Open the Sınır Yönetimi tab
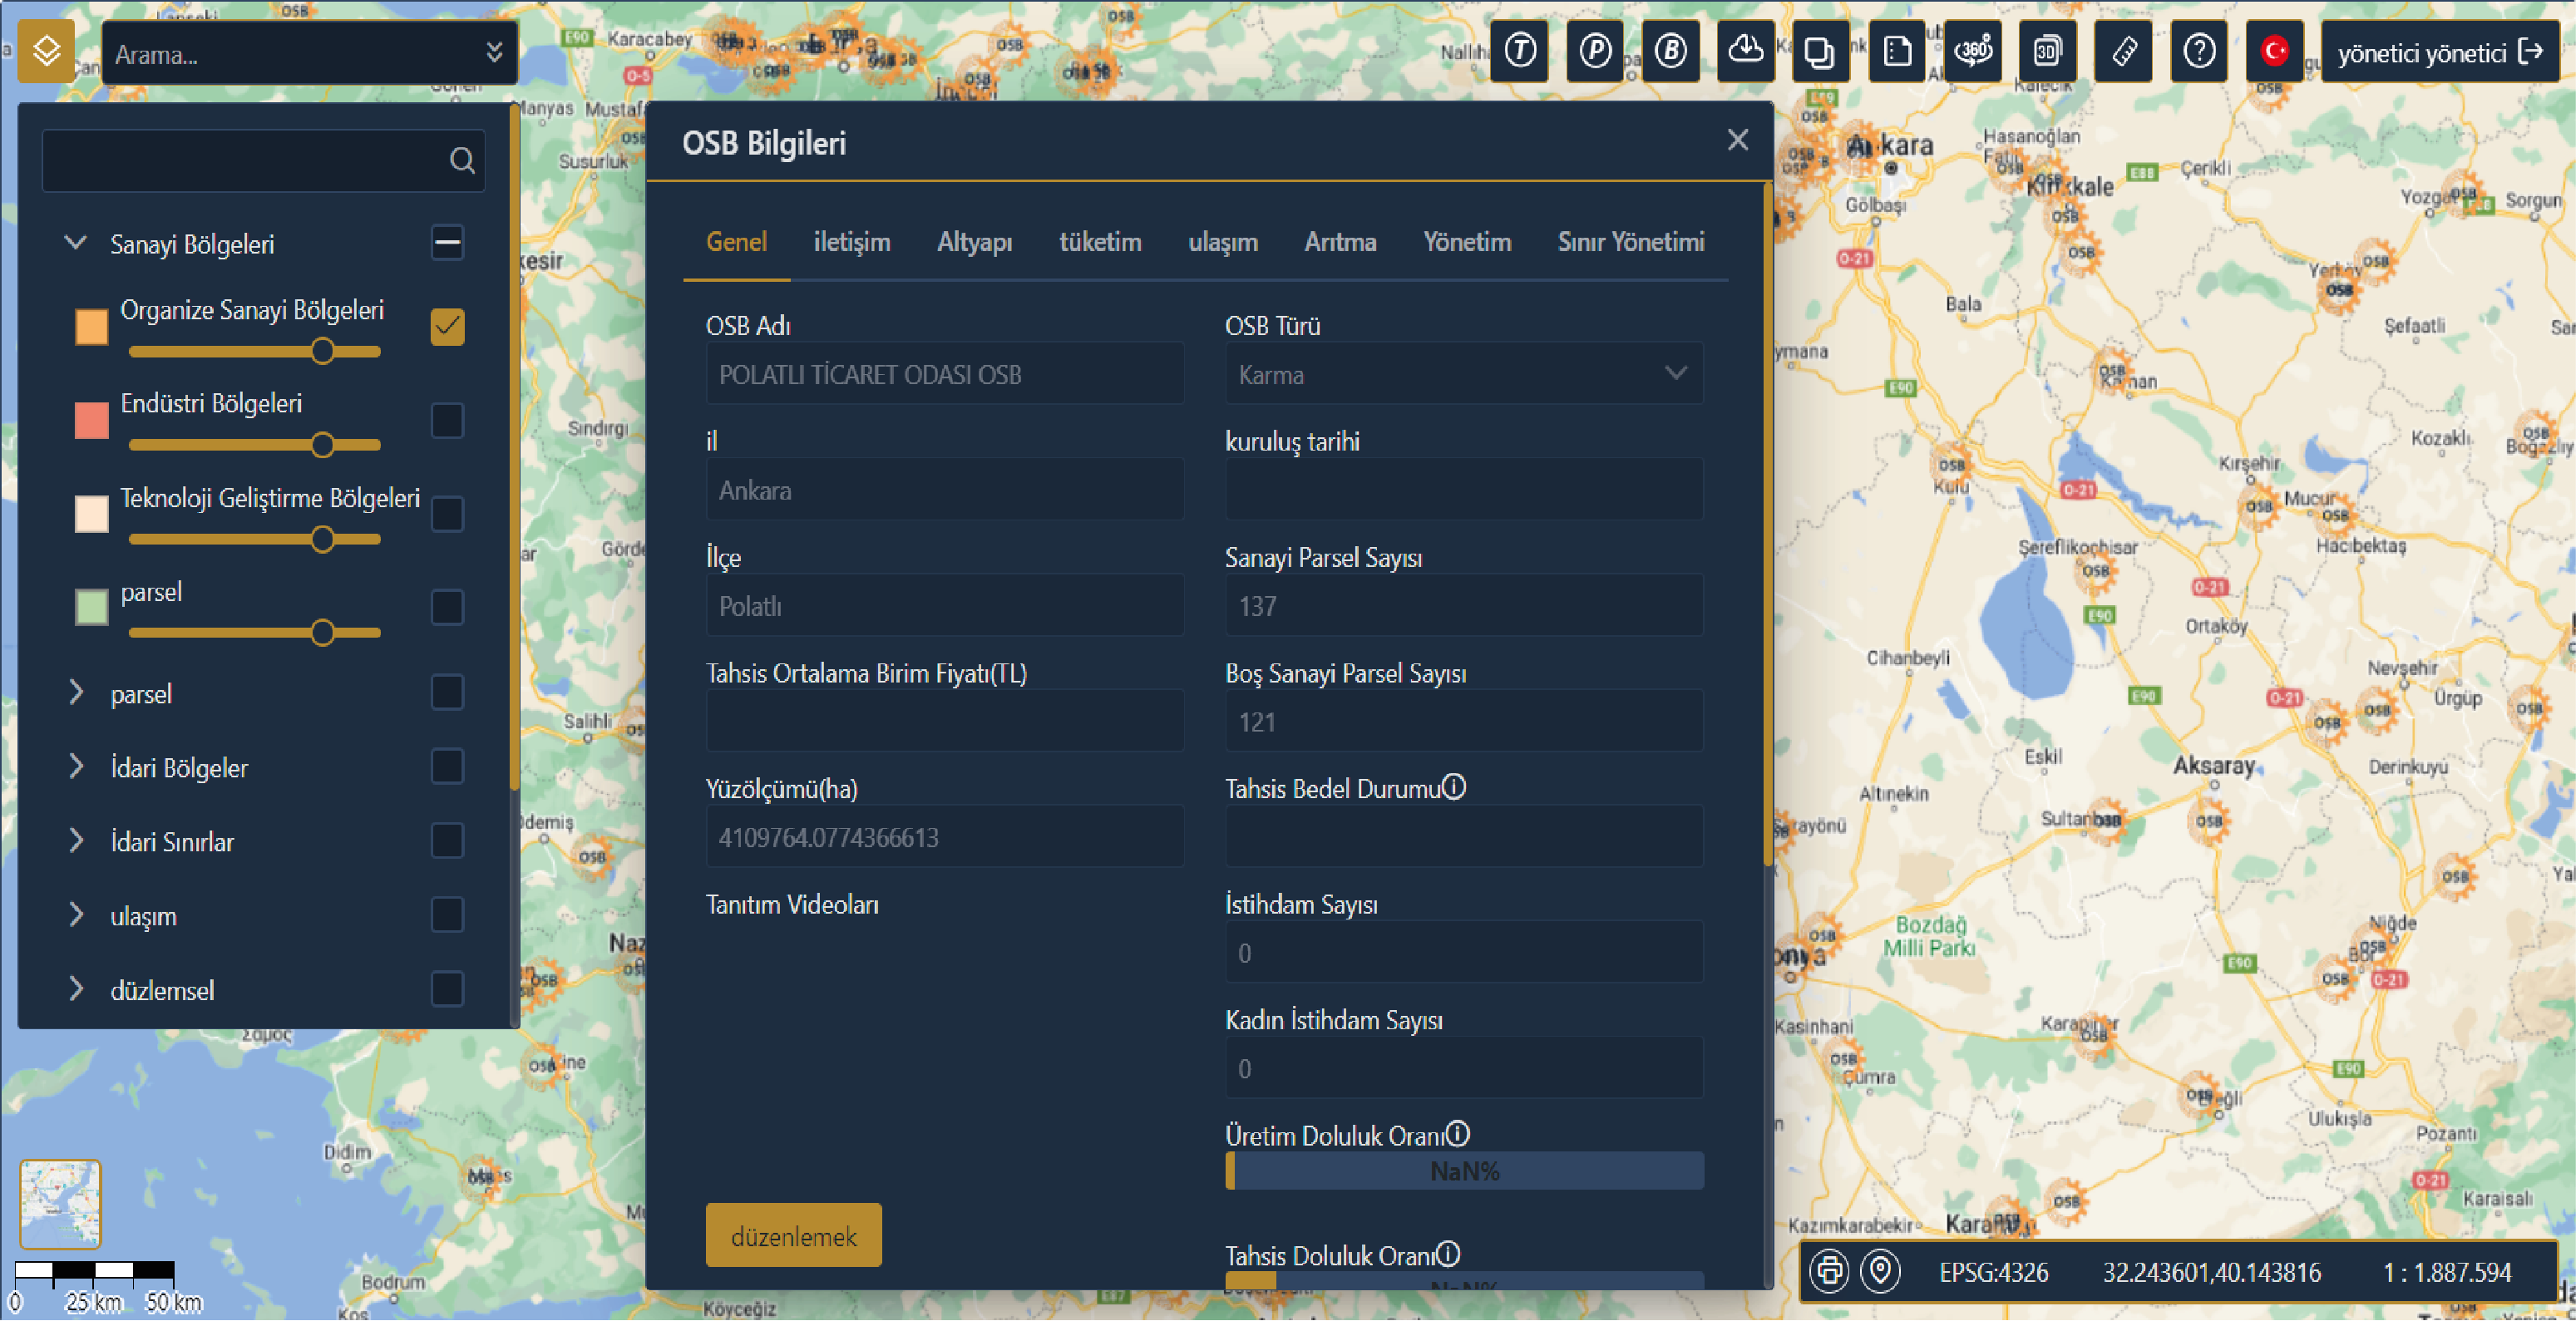Viewport: 2576px width, 1321px height. click(1631, 242)
